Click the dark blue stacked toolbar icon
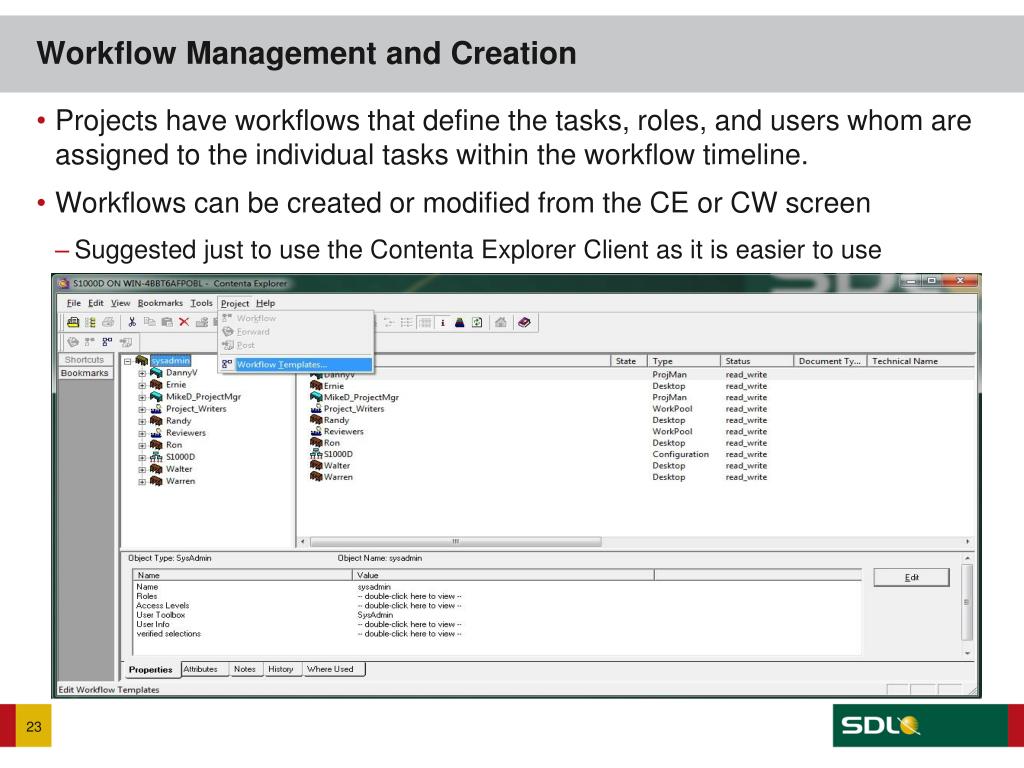Viewport: 1024px width, 768px height. 460,323
